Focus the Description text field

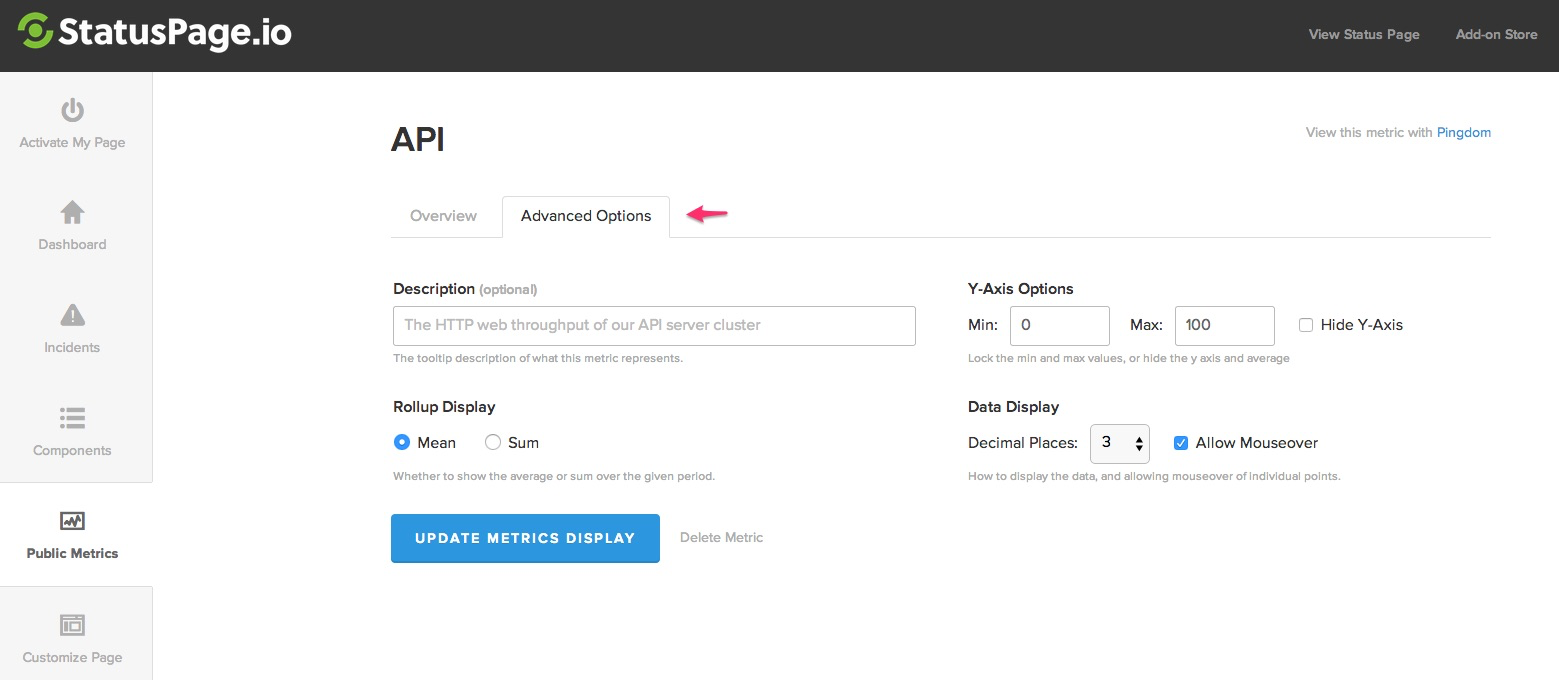(654, 326)
